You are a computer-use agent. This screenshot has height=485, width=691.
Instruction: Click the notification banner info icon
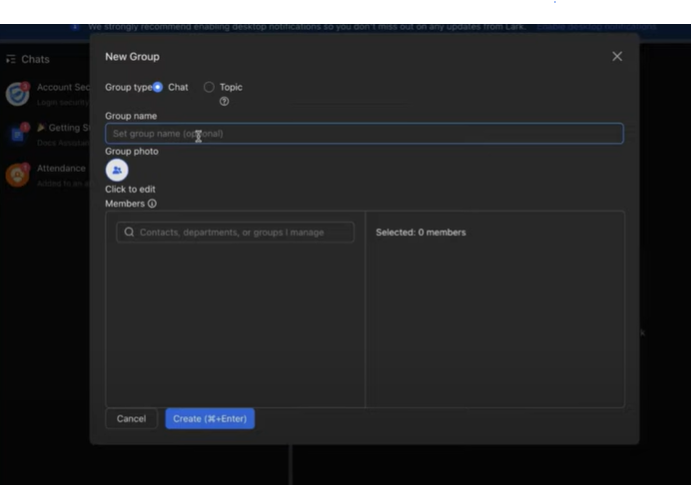coord(75,27)
